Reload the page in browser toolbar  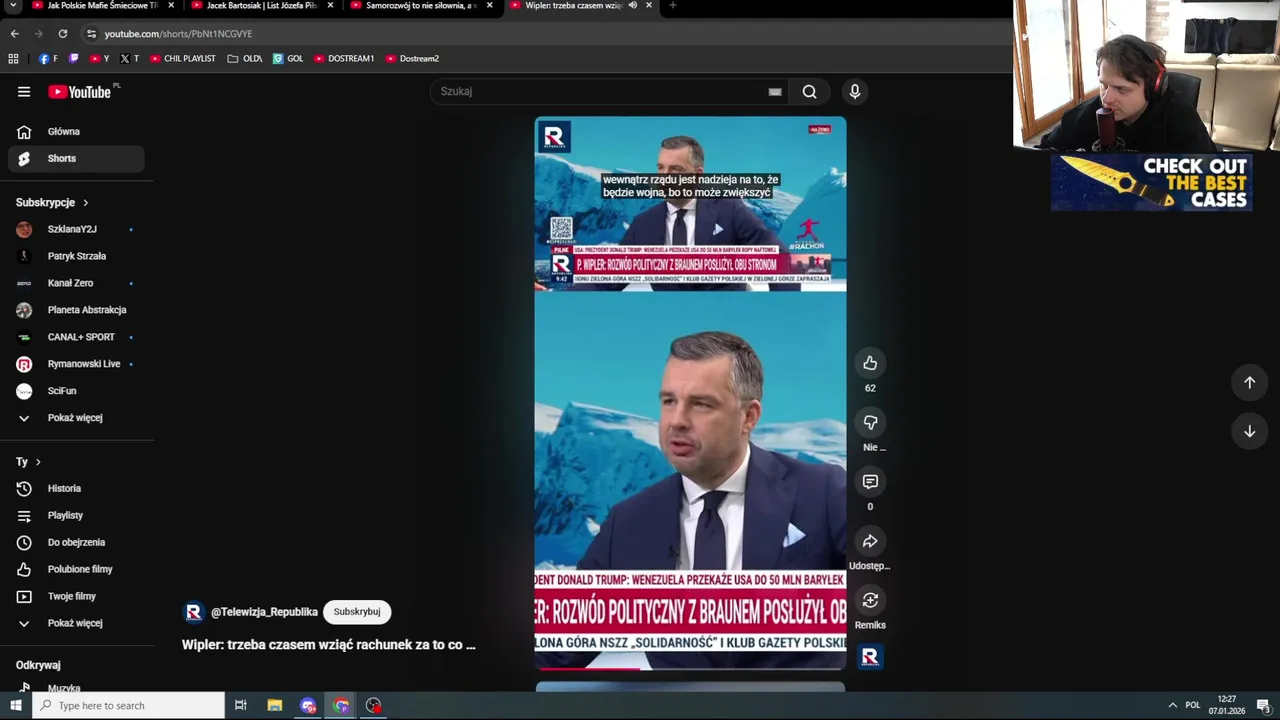point(62,33)
